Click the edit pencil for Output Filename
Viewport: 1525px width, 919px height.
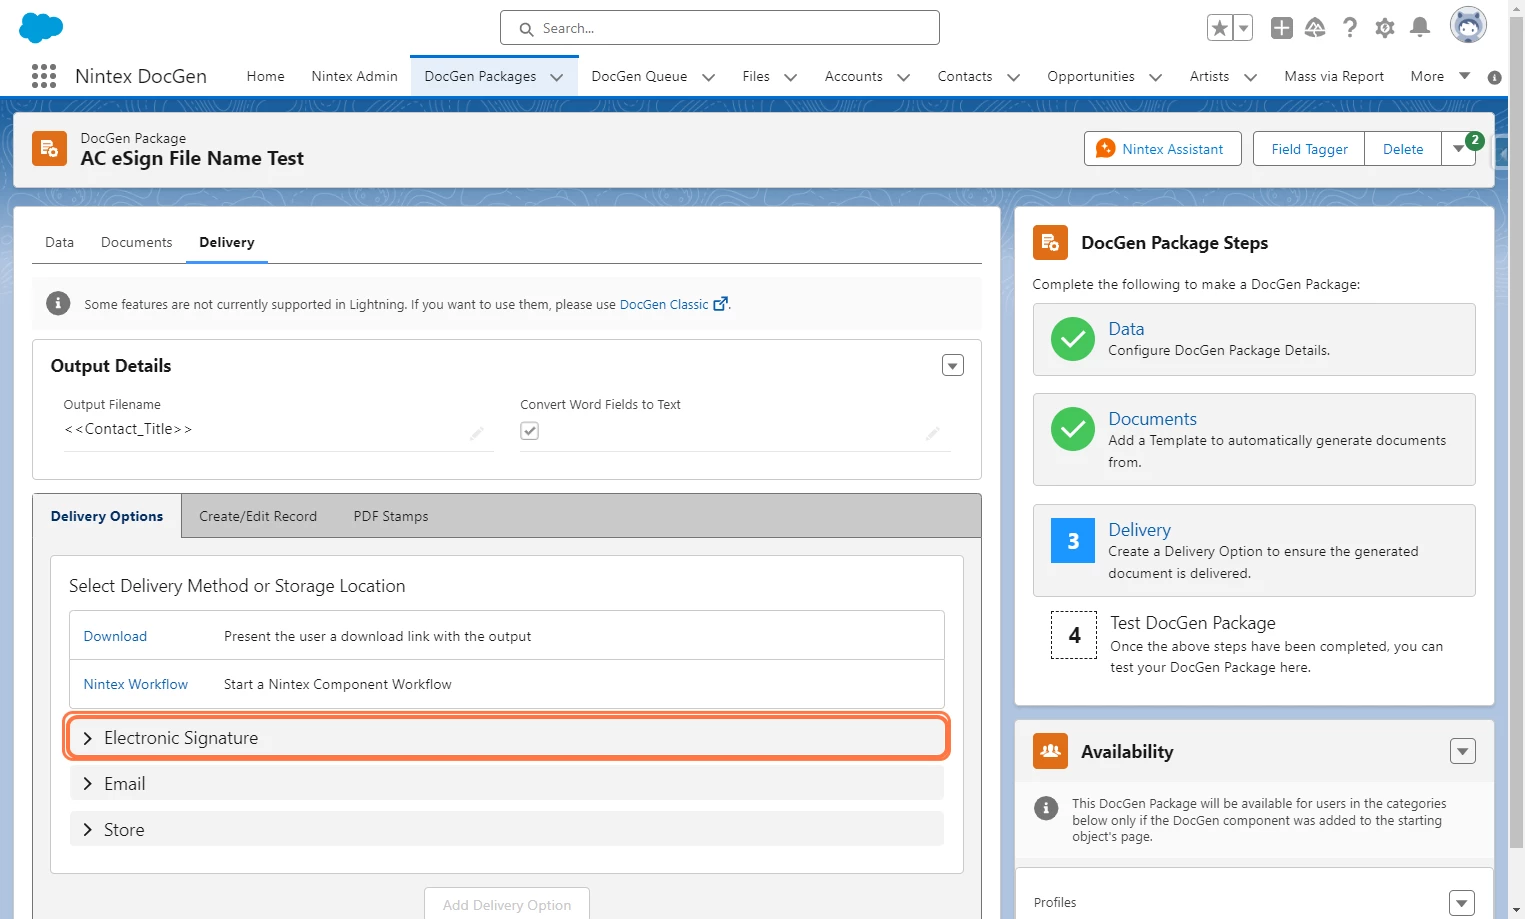(477, 433)
